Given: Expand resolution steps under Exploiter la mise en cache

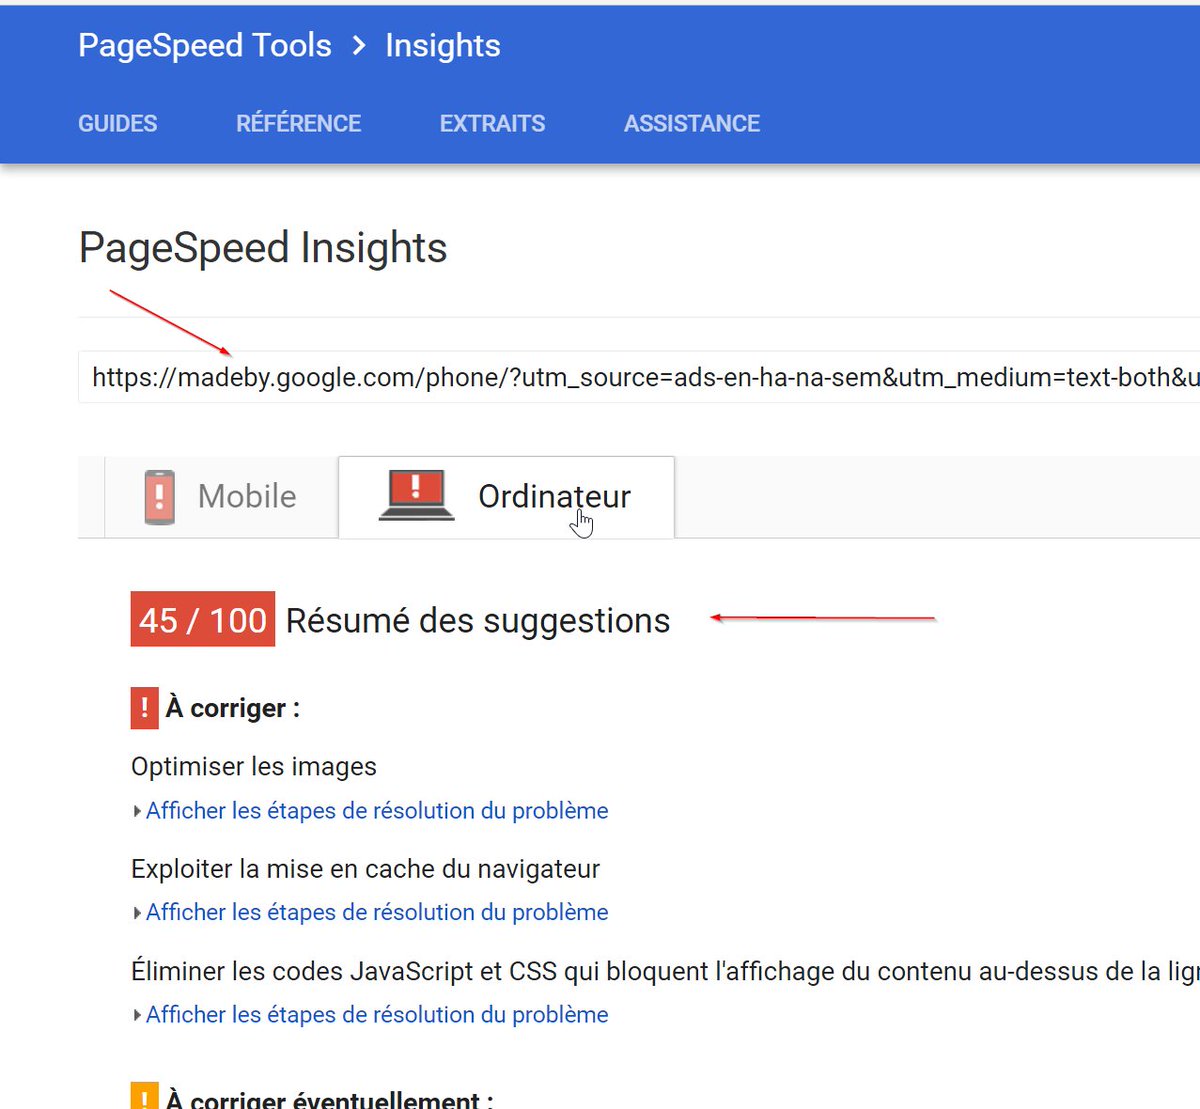Looking at the screenshot, I should (x=371, y=913).
